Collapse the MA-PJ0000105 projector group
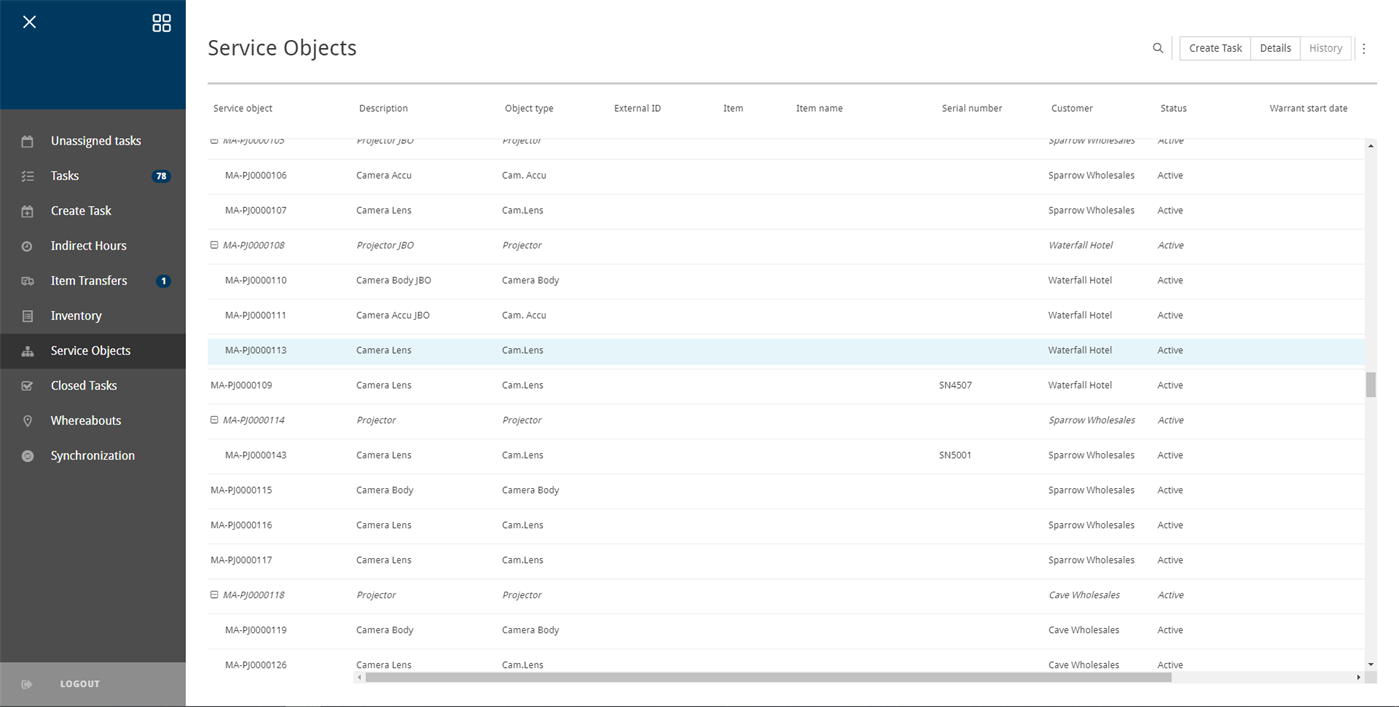 coord(213,140)
